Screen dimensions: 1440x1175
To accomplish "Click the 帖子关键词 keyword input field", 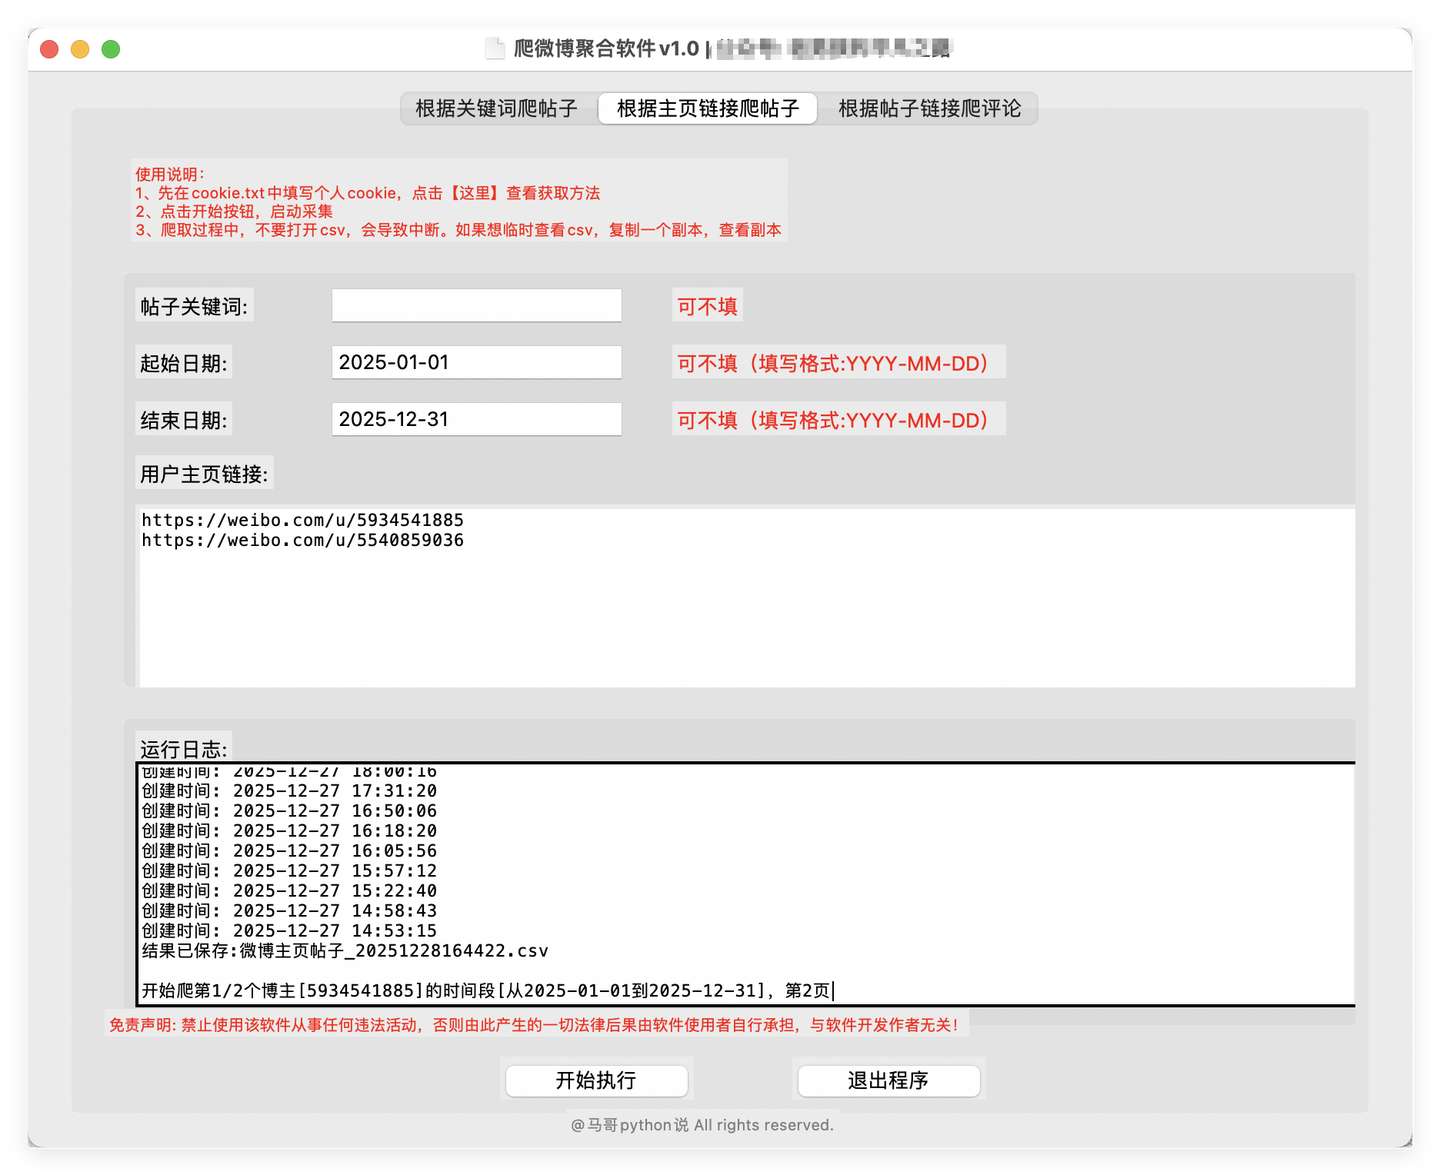I will pyautogui.click(x=476, y=305).
